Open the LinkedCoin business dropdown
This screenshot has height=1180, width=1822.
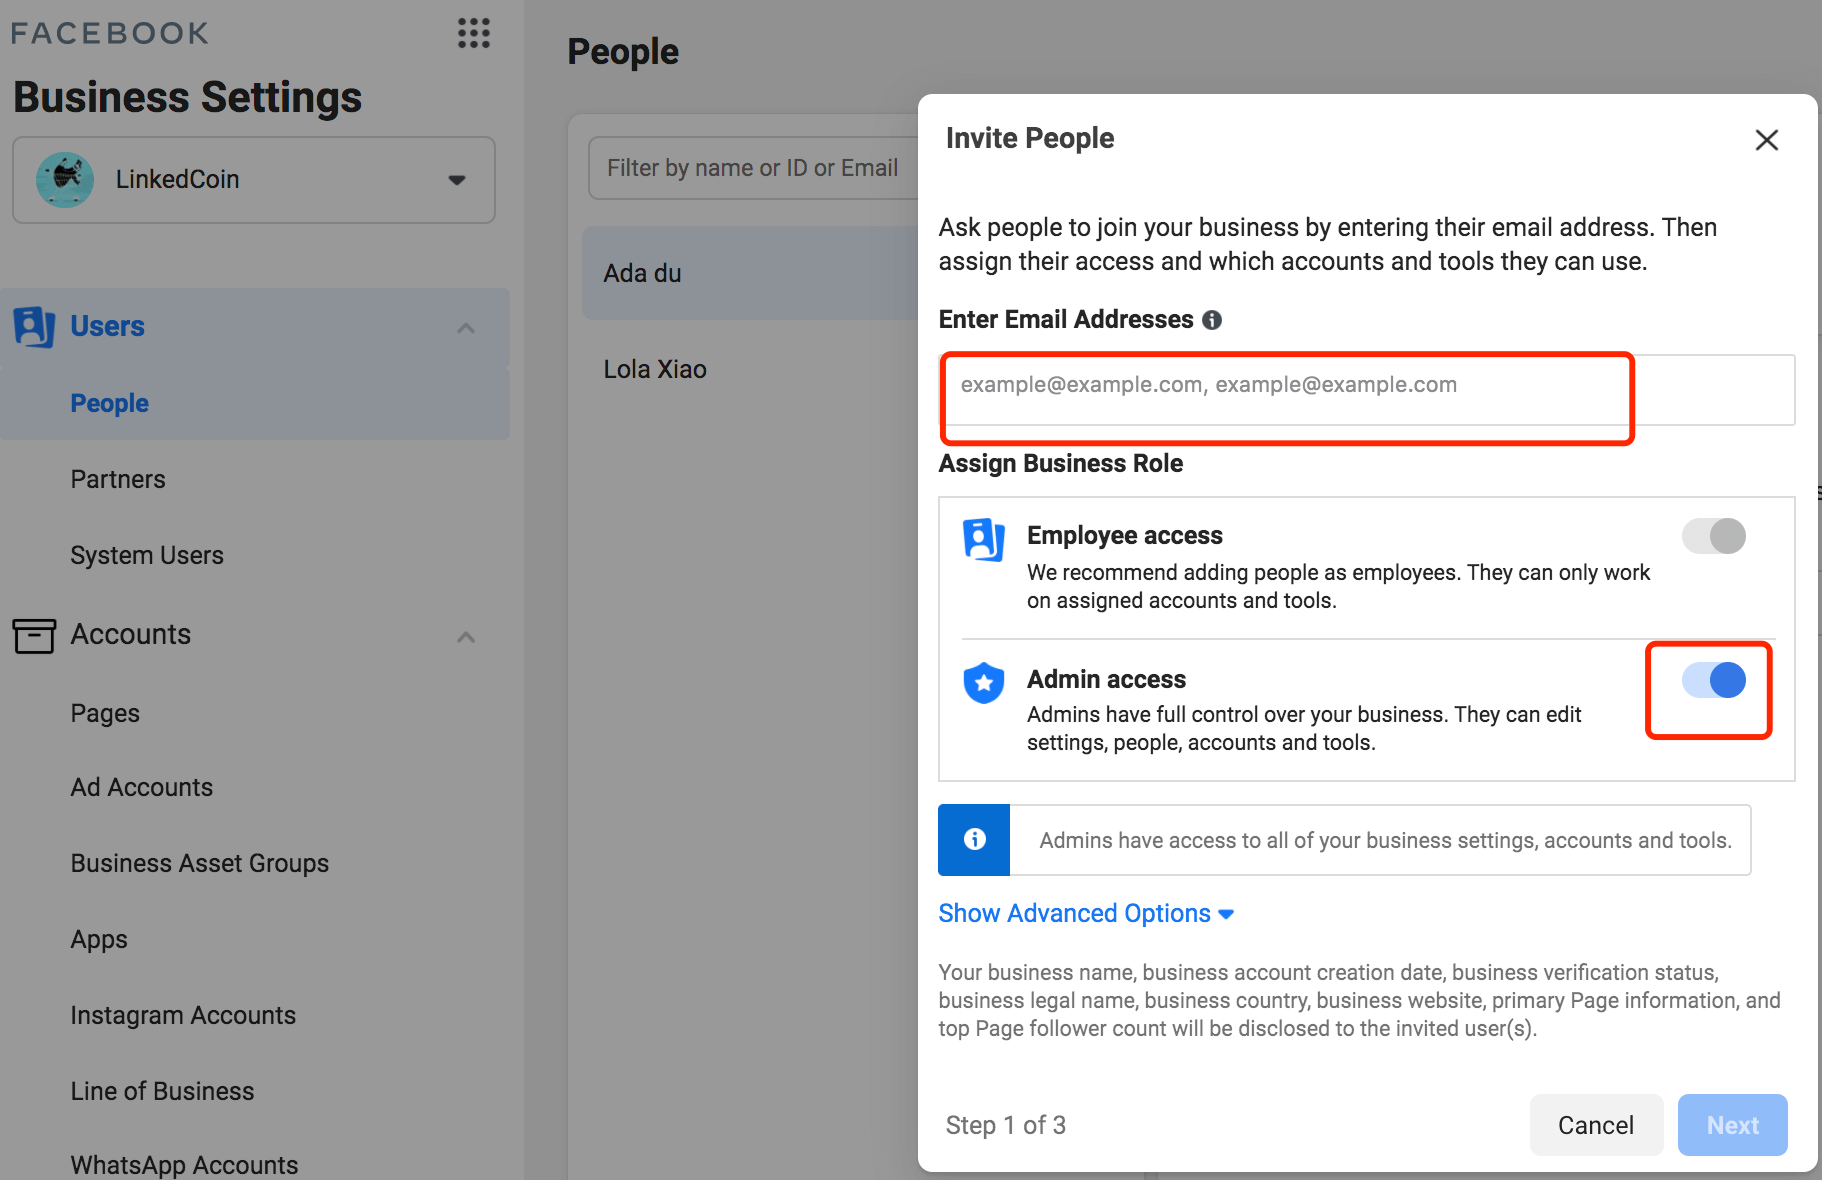pos(456,180)
